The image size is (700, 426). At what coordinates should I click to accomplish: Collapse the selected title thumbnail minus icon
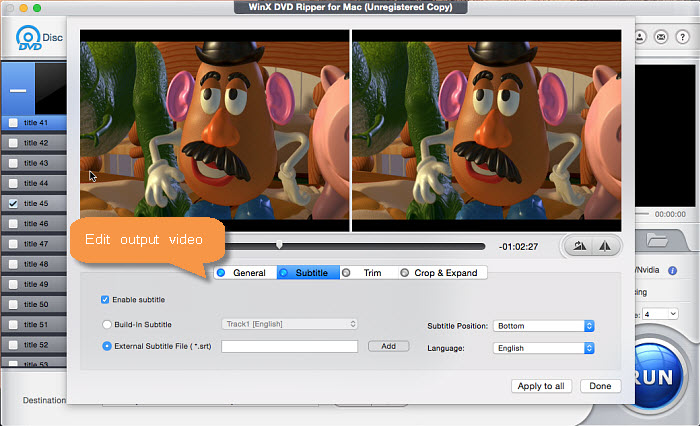pyautogui.click(x=18, y=91)
